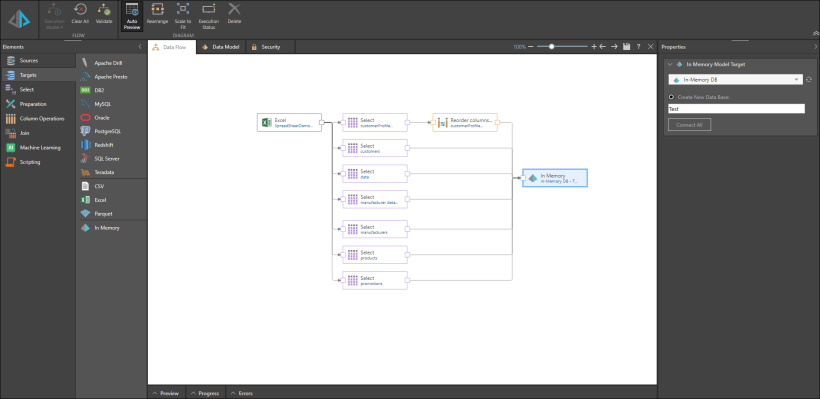
Task: Open the Select elements category
Action: (38, 89)
